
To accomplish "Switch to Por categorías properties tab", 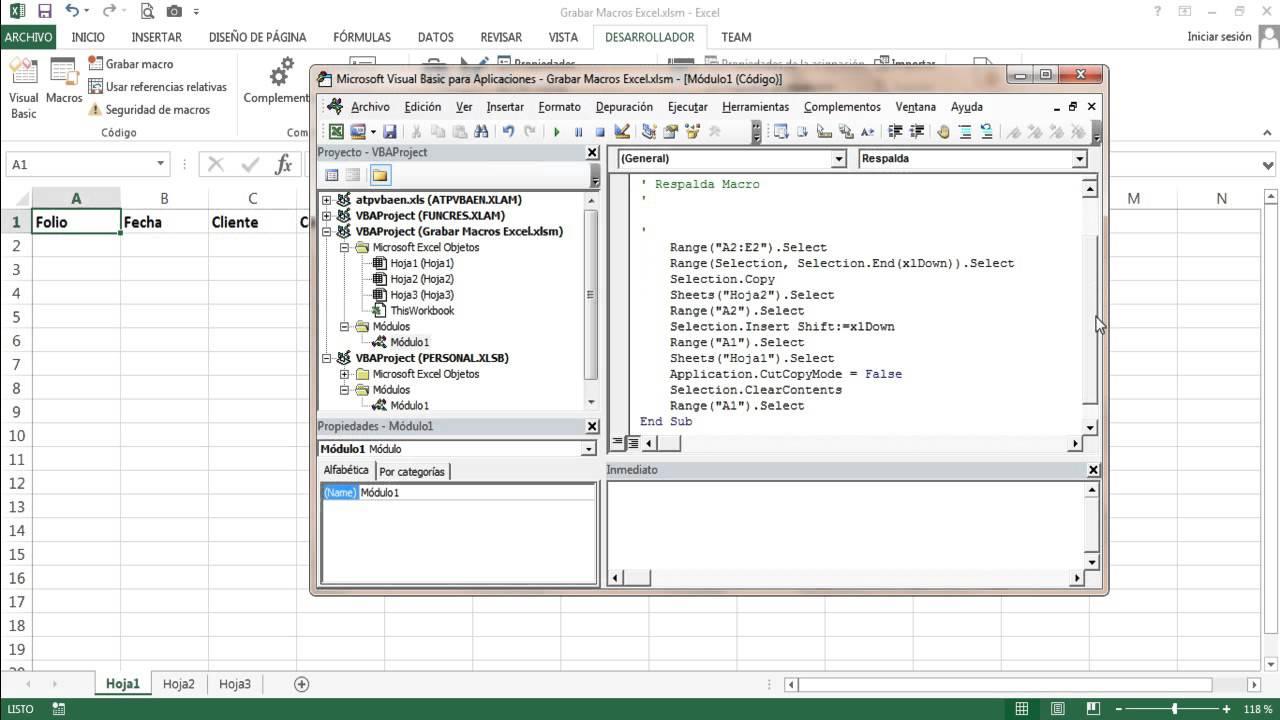I will (x=411, y=471).
